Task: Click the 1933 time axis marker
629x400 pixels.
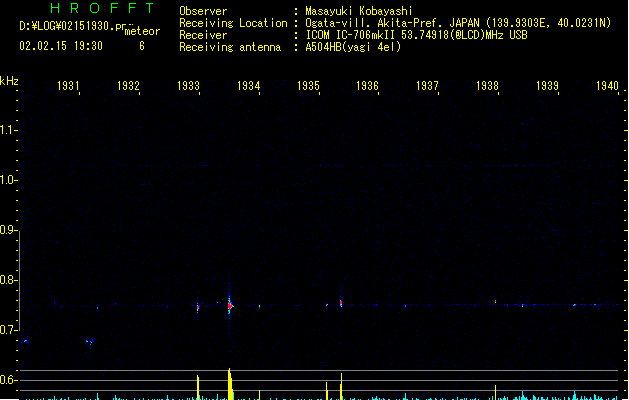Action: 188,85
